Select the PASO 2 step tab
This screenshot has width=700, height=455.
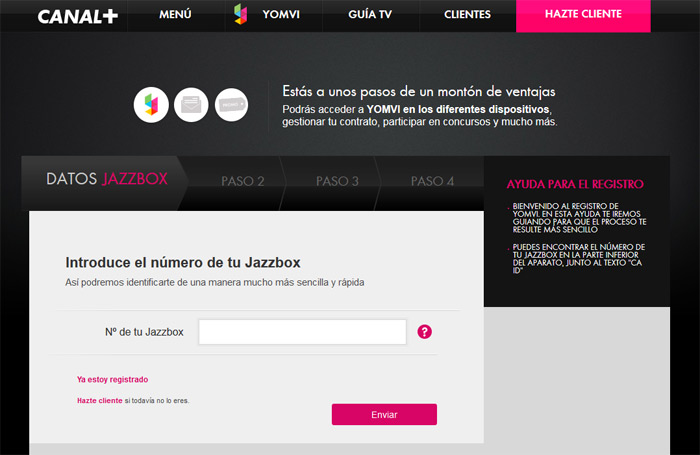tap(242, 181)
